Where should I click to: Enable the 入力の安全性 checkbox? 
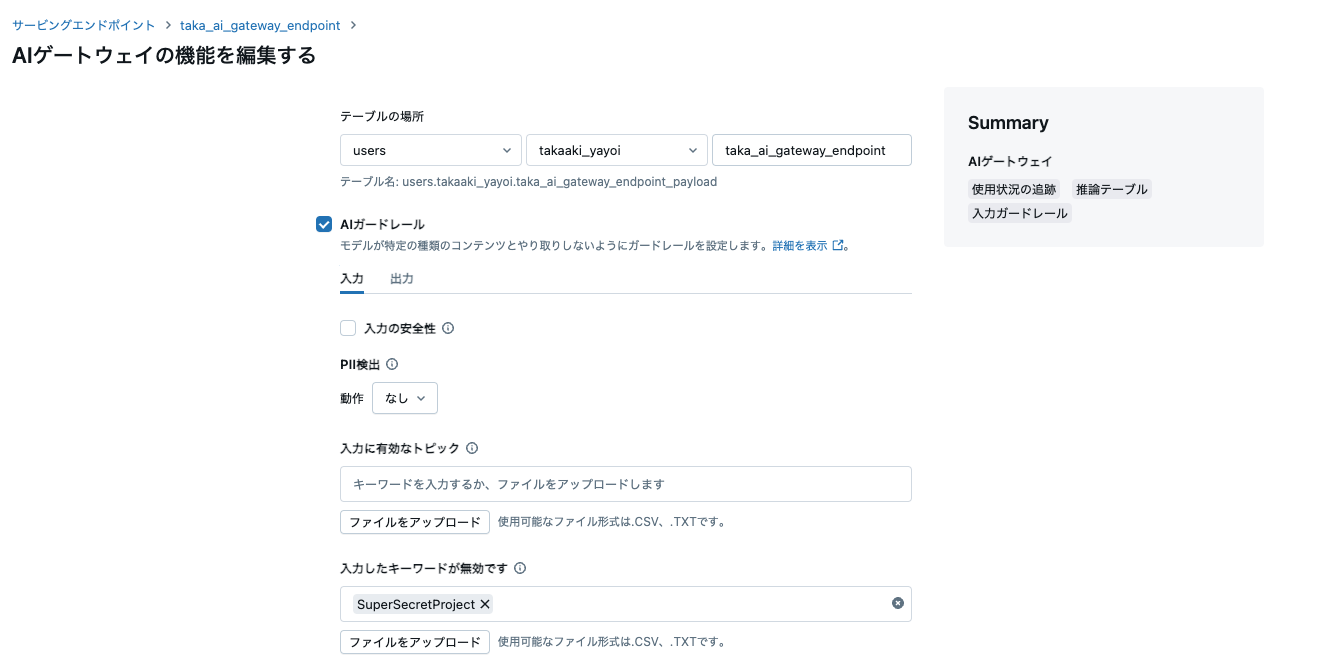point(347,327)
